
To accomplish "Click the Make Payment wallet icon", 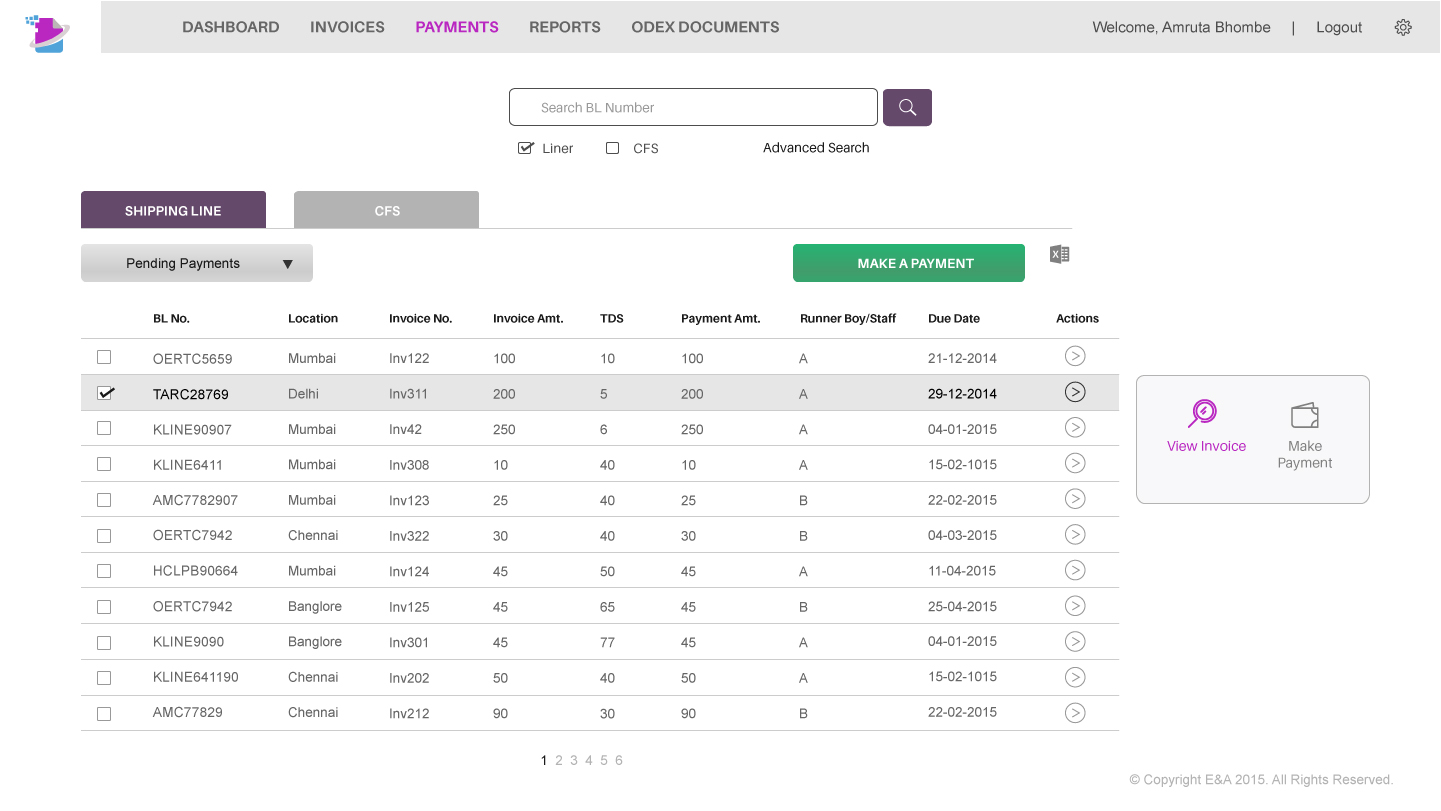I will [1304, 415].
